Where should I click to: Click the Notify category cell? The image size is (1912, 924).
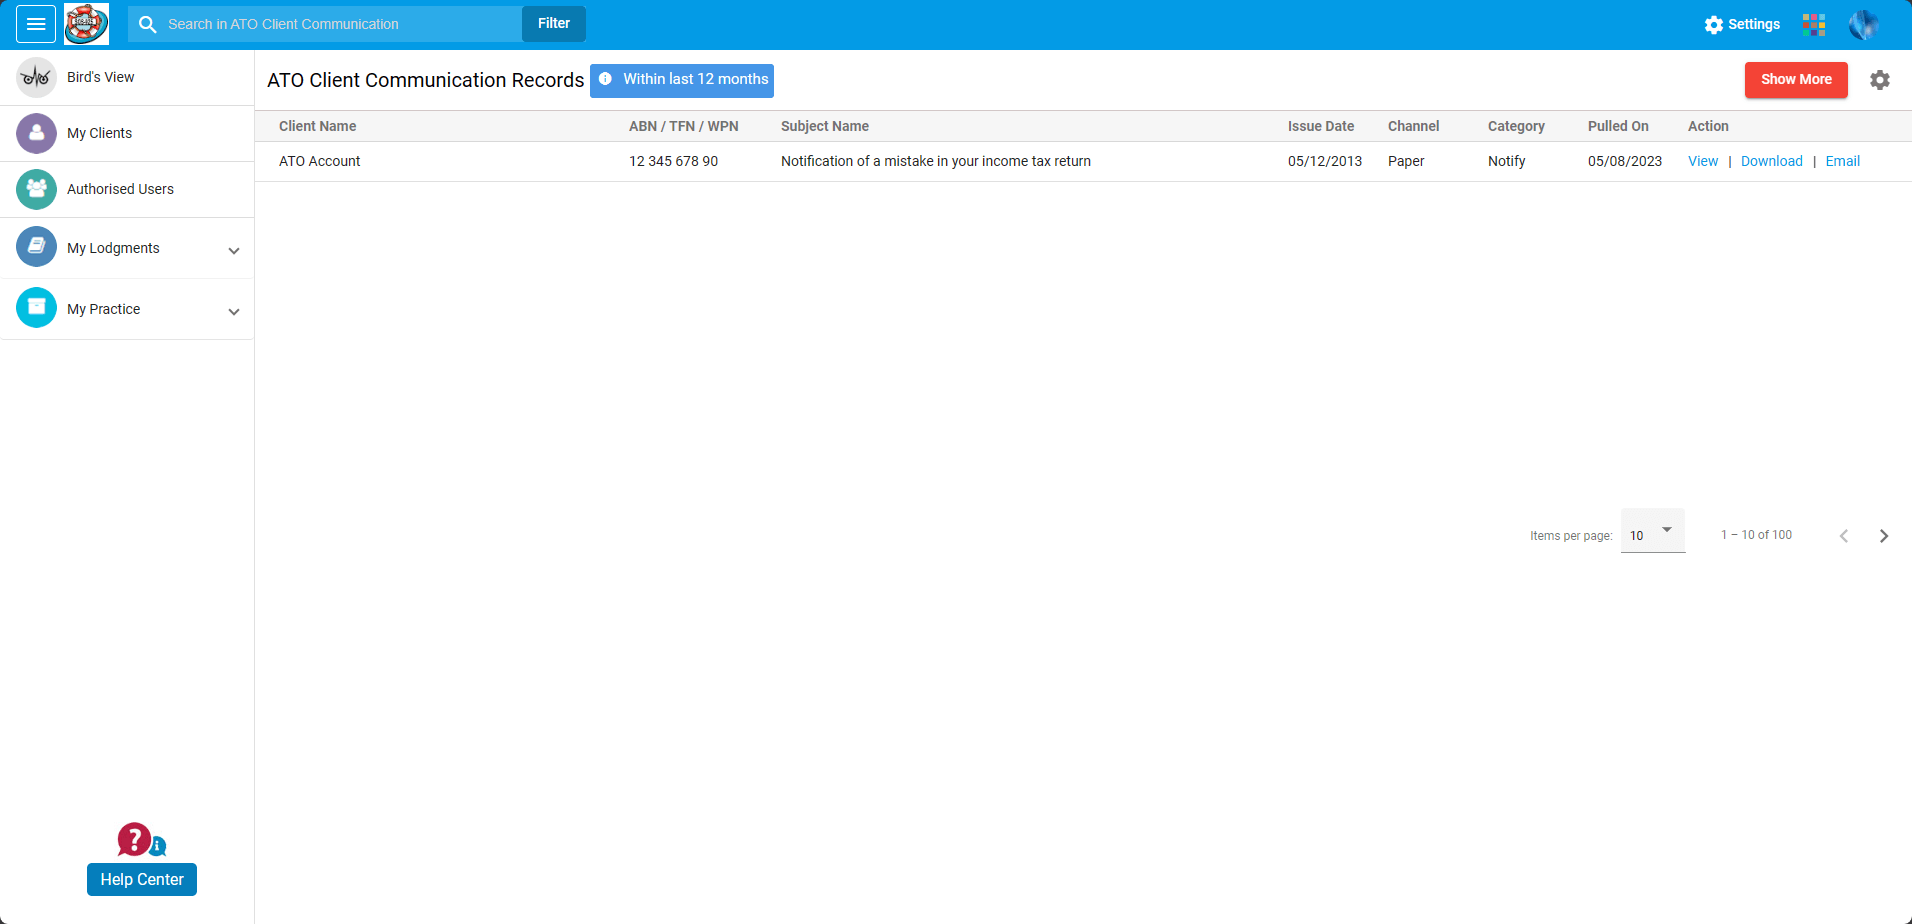click(x=1507, y=161)
